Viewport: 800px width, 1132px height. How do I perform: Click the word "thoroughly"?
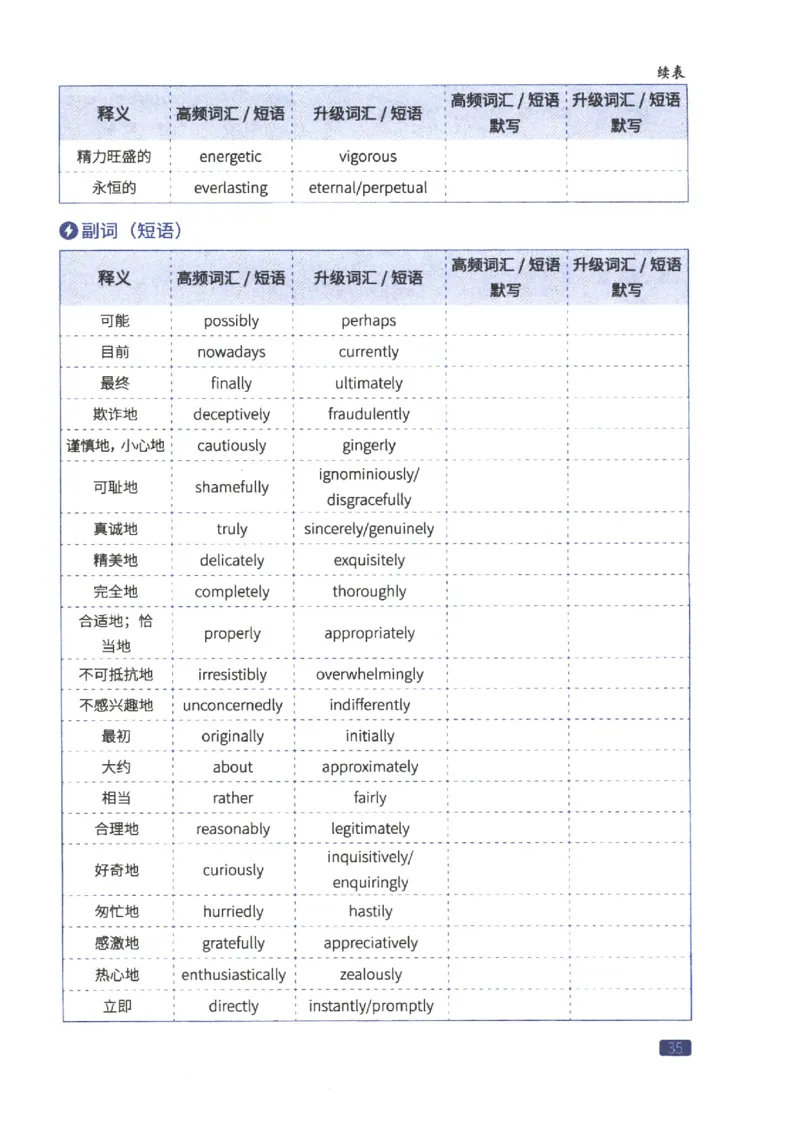(369, 591)
